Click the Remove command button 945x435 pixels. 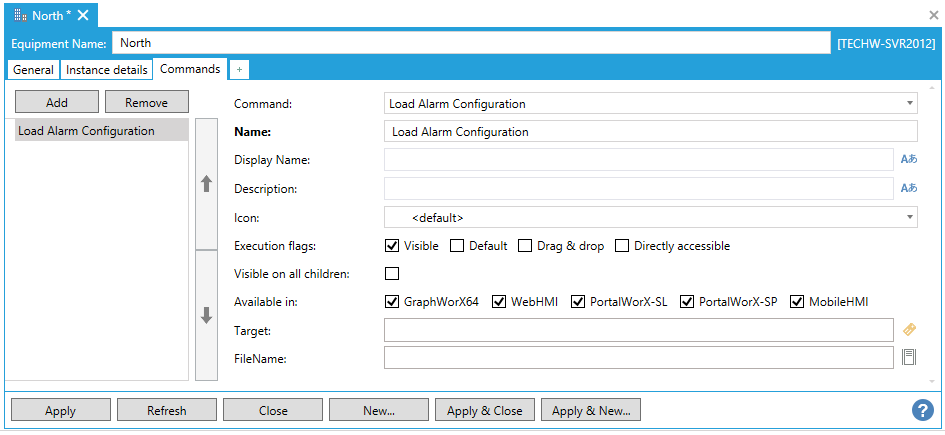click(146, 103)
